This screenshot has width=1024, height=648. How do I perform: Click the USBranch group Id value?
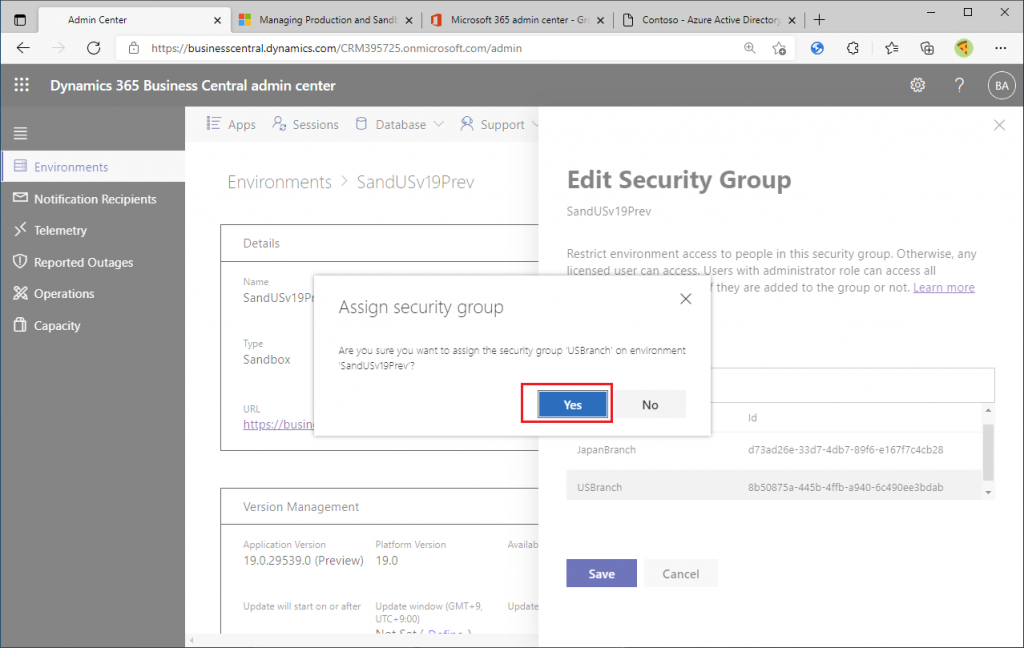click(845, 487)
